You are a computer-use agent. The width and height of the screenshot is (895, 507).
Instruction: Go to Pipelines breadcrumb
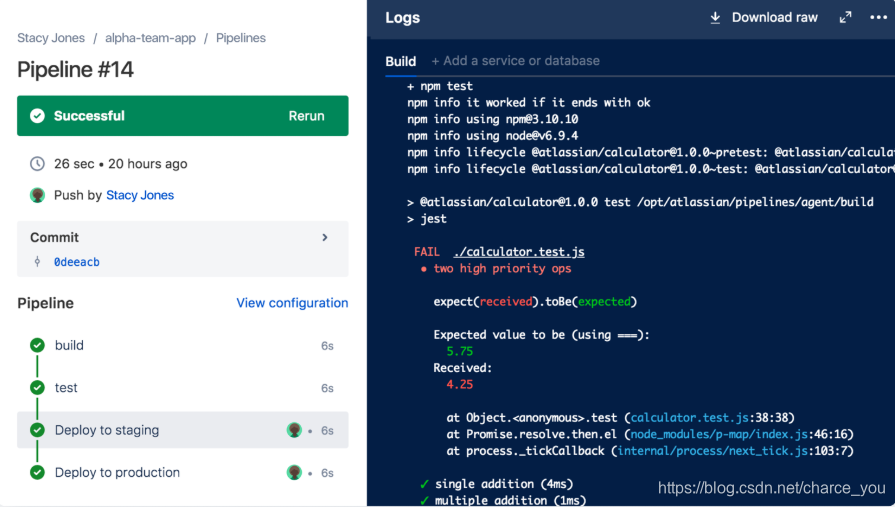tap(241, 38)
